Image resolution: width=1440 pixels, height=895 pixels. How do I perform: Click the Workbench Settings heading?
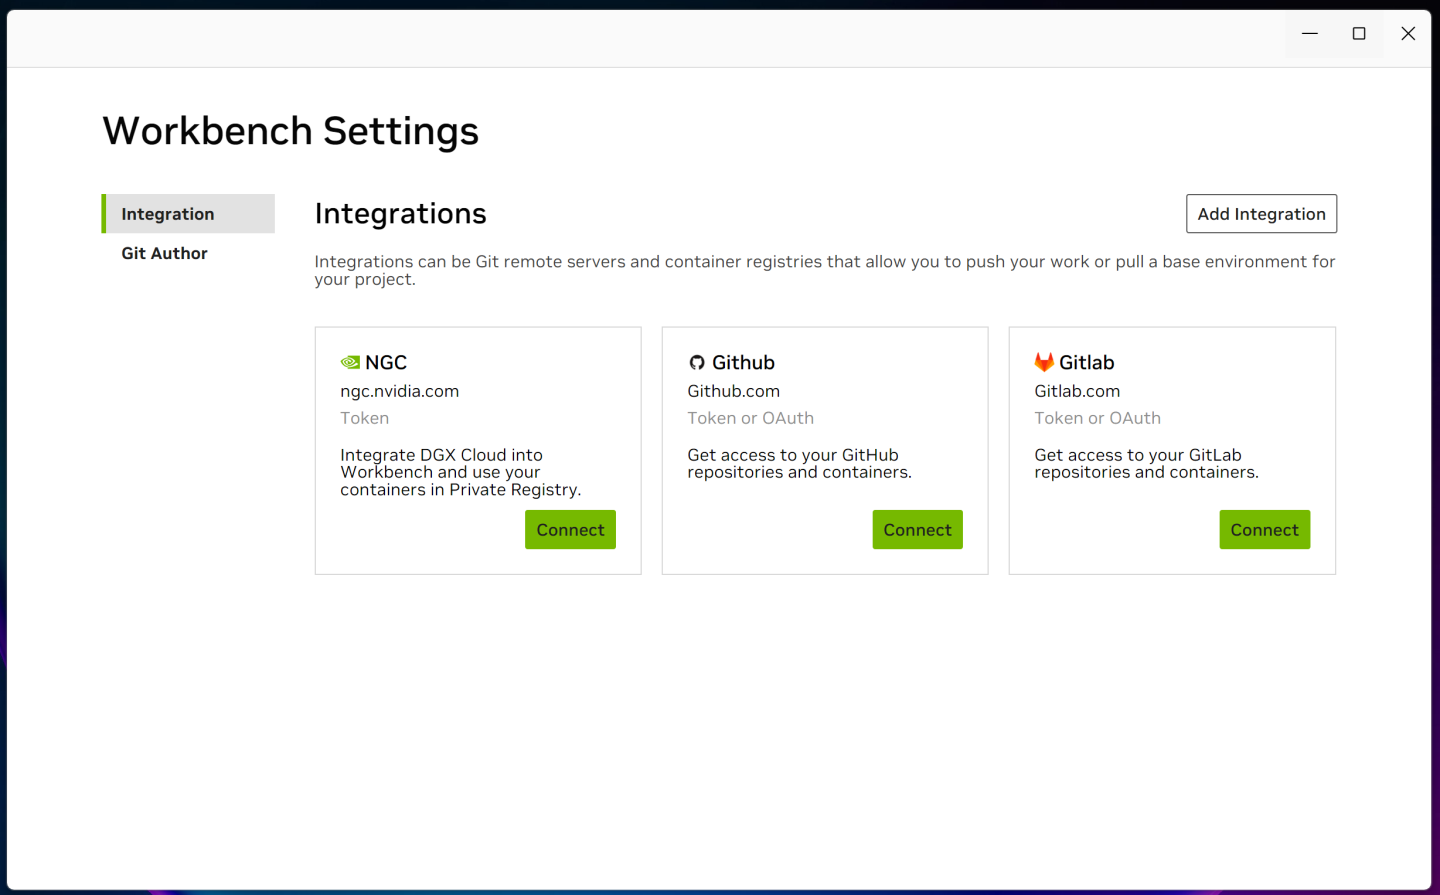[x=290, y=130]
